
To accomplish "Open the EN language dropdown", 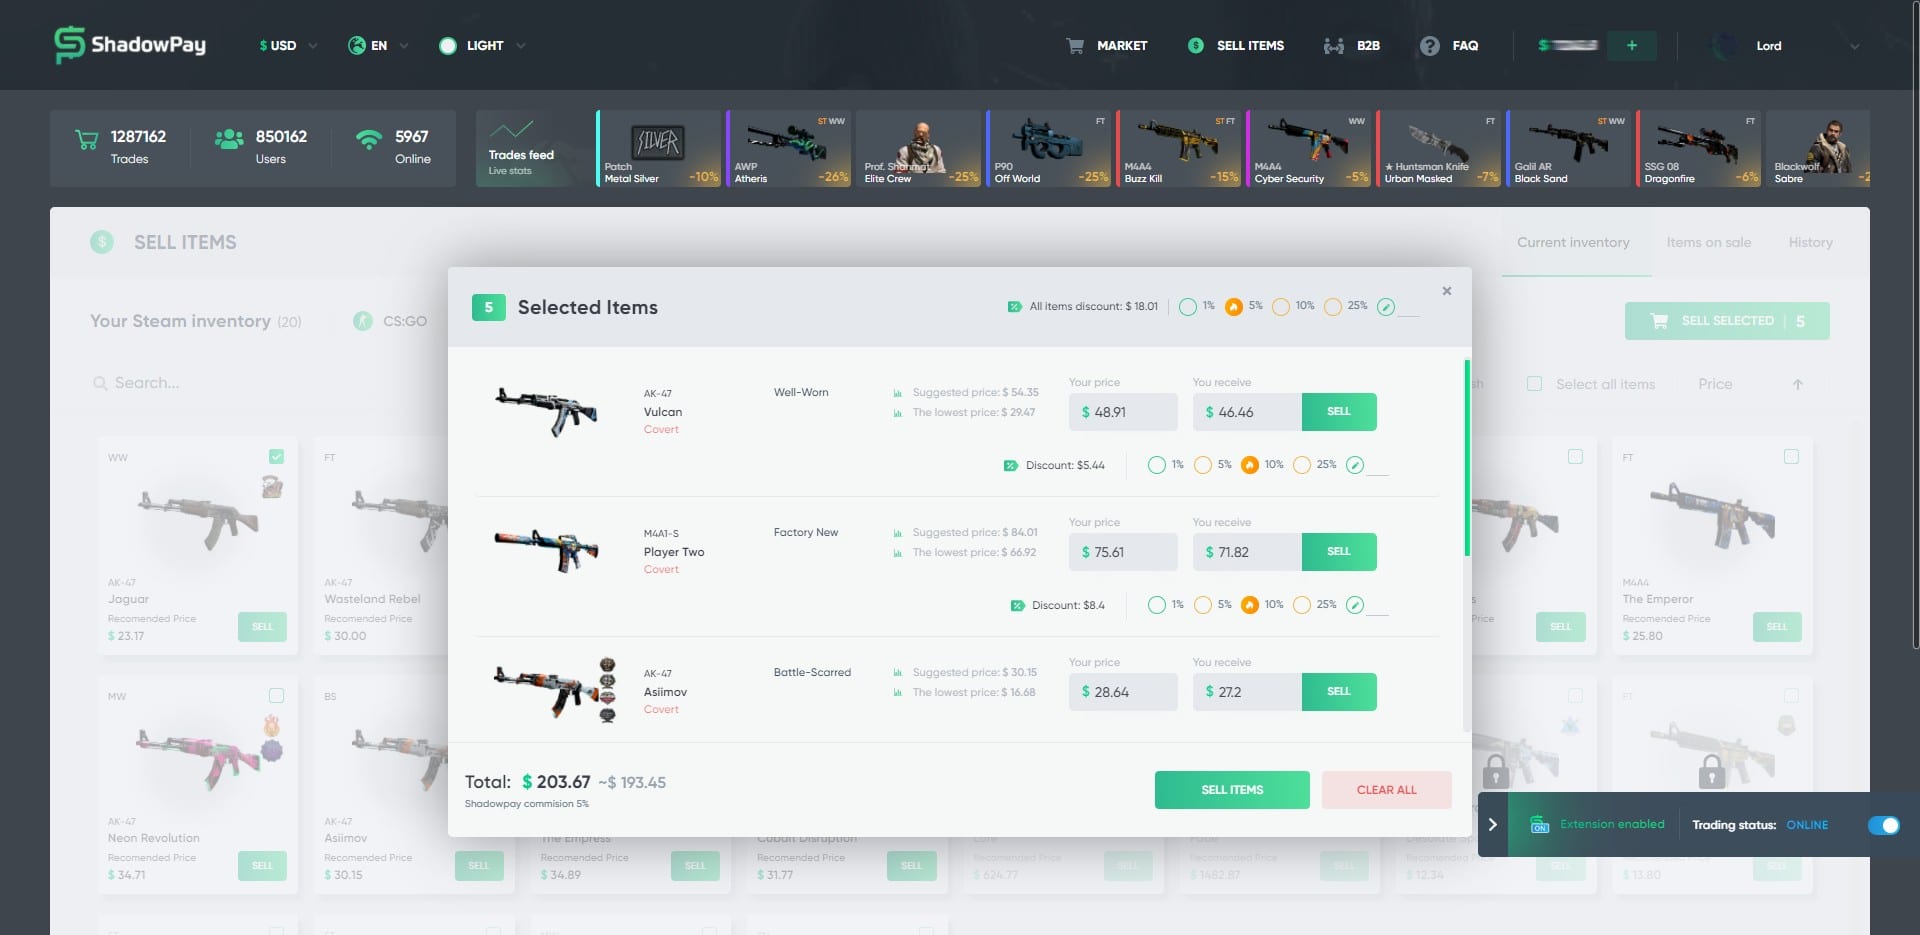I will [379, 46].
